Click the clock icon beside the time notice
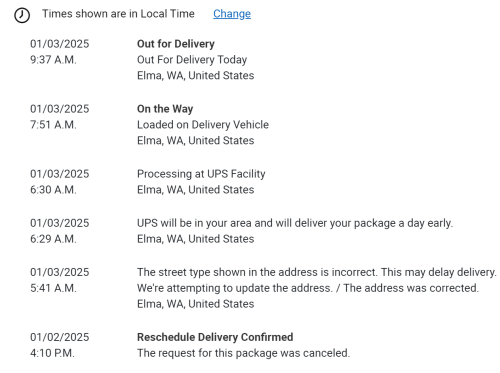500x373 pixels. point(22,15)
